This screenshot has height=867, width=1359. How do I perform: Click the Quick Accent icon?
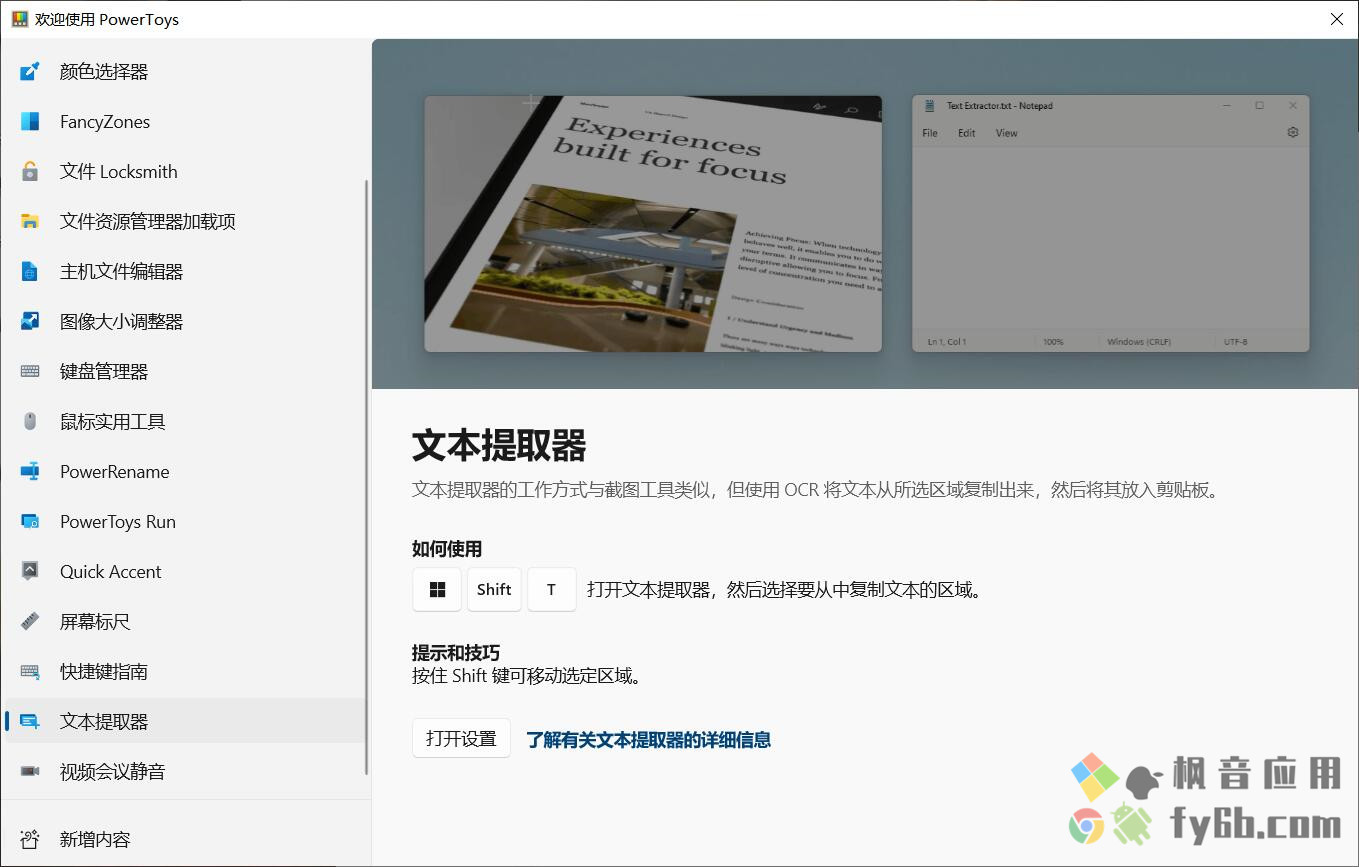tap(30, 571)
